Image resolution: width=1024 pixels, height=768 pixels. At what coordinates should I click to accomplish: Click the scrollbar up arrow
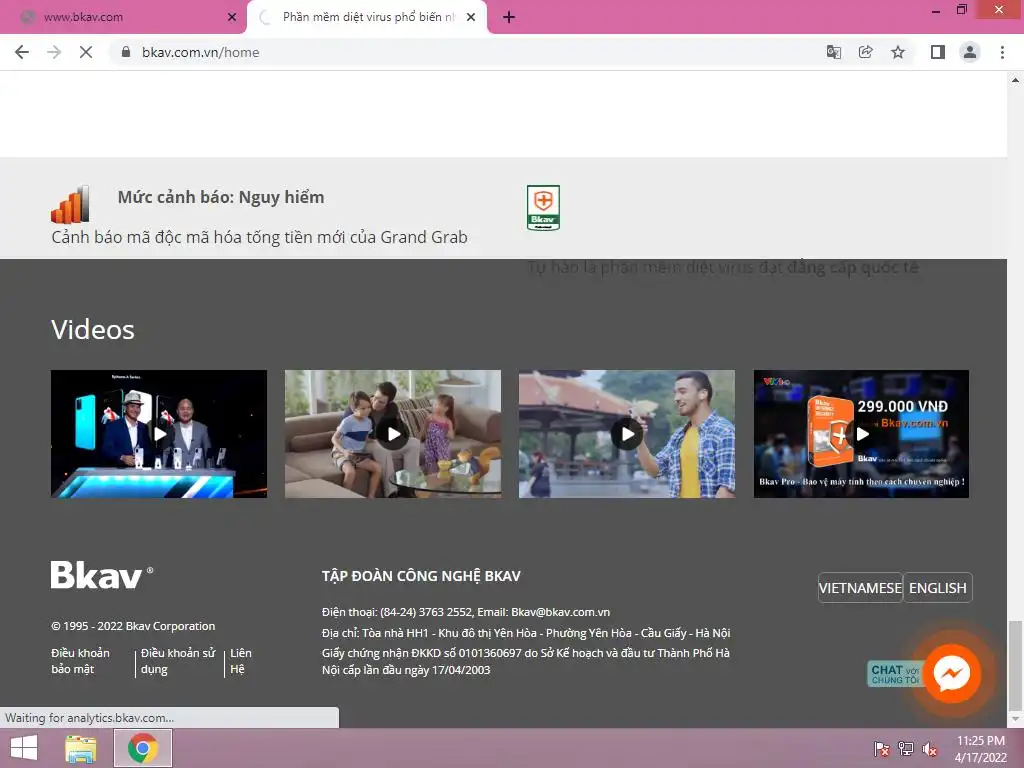(x=1015, y=80)
